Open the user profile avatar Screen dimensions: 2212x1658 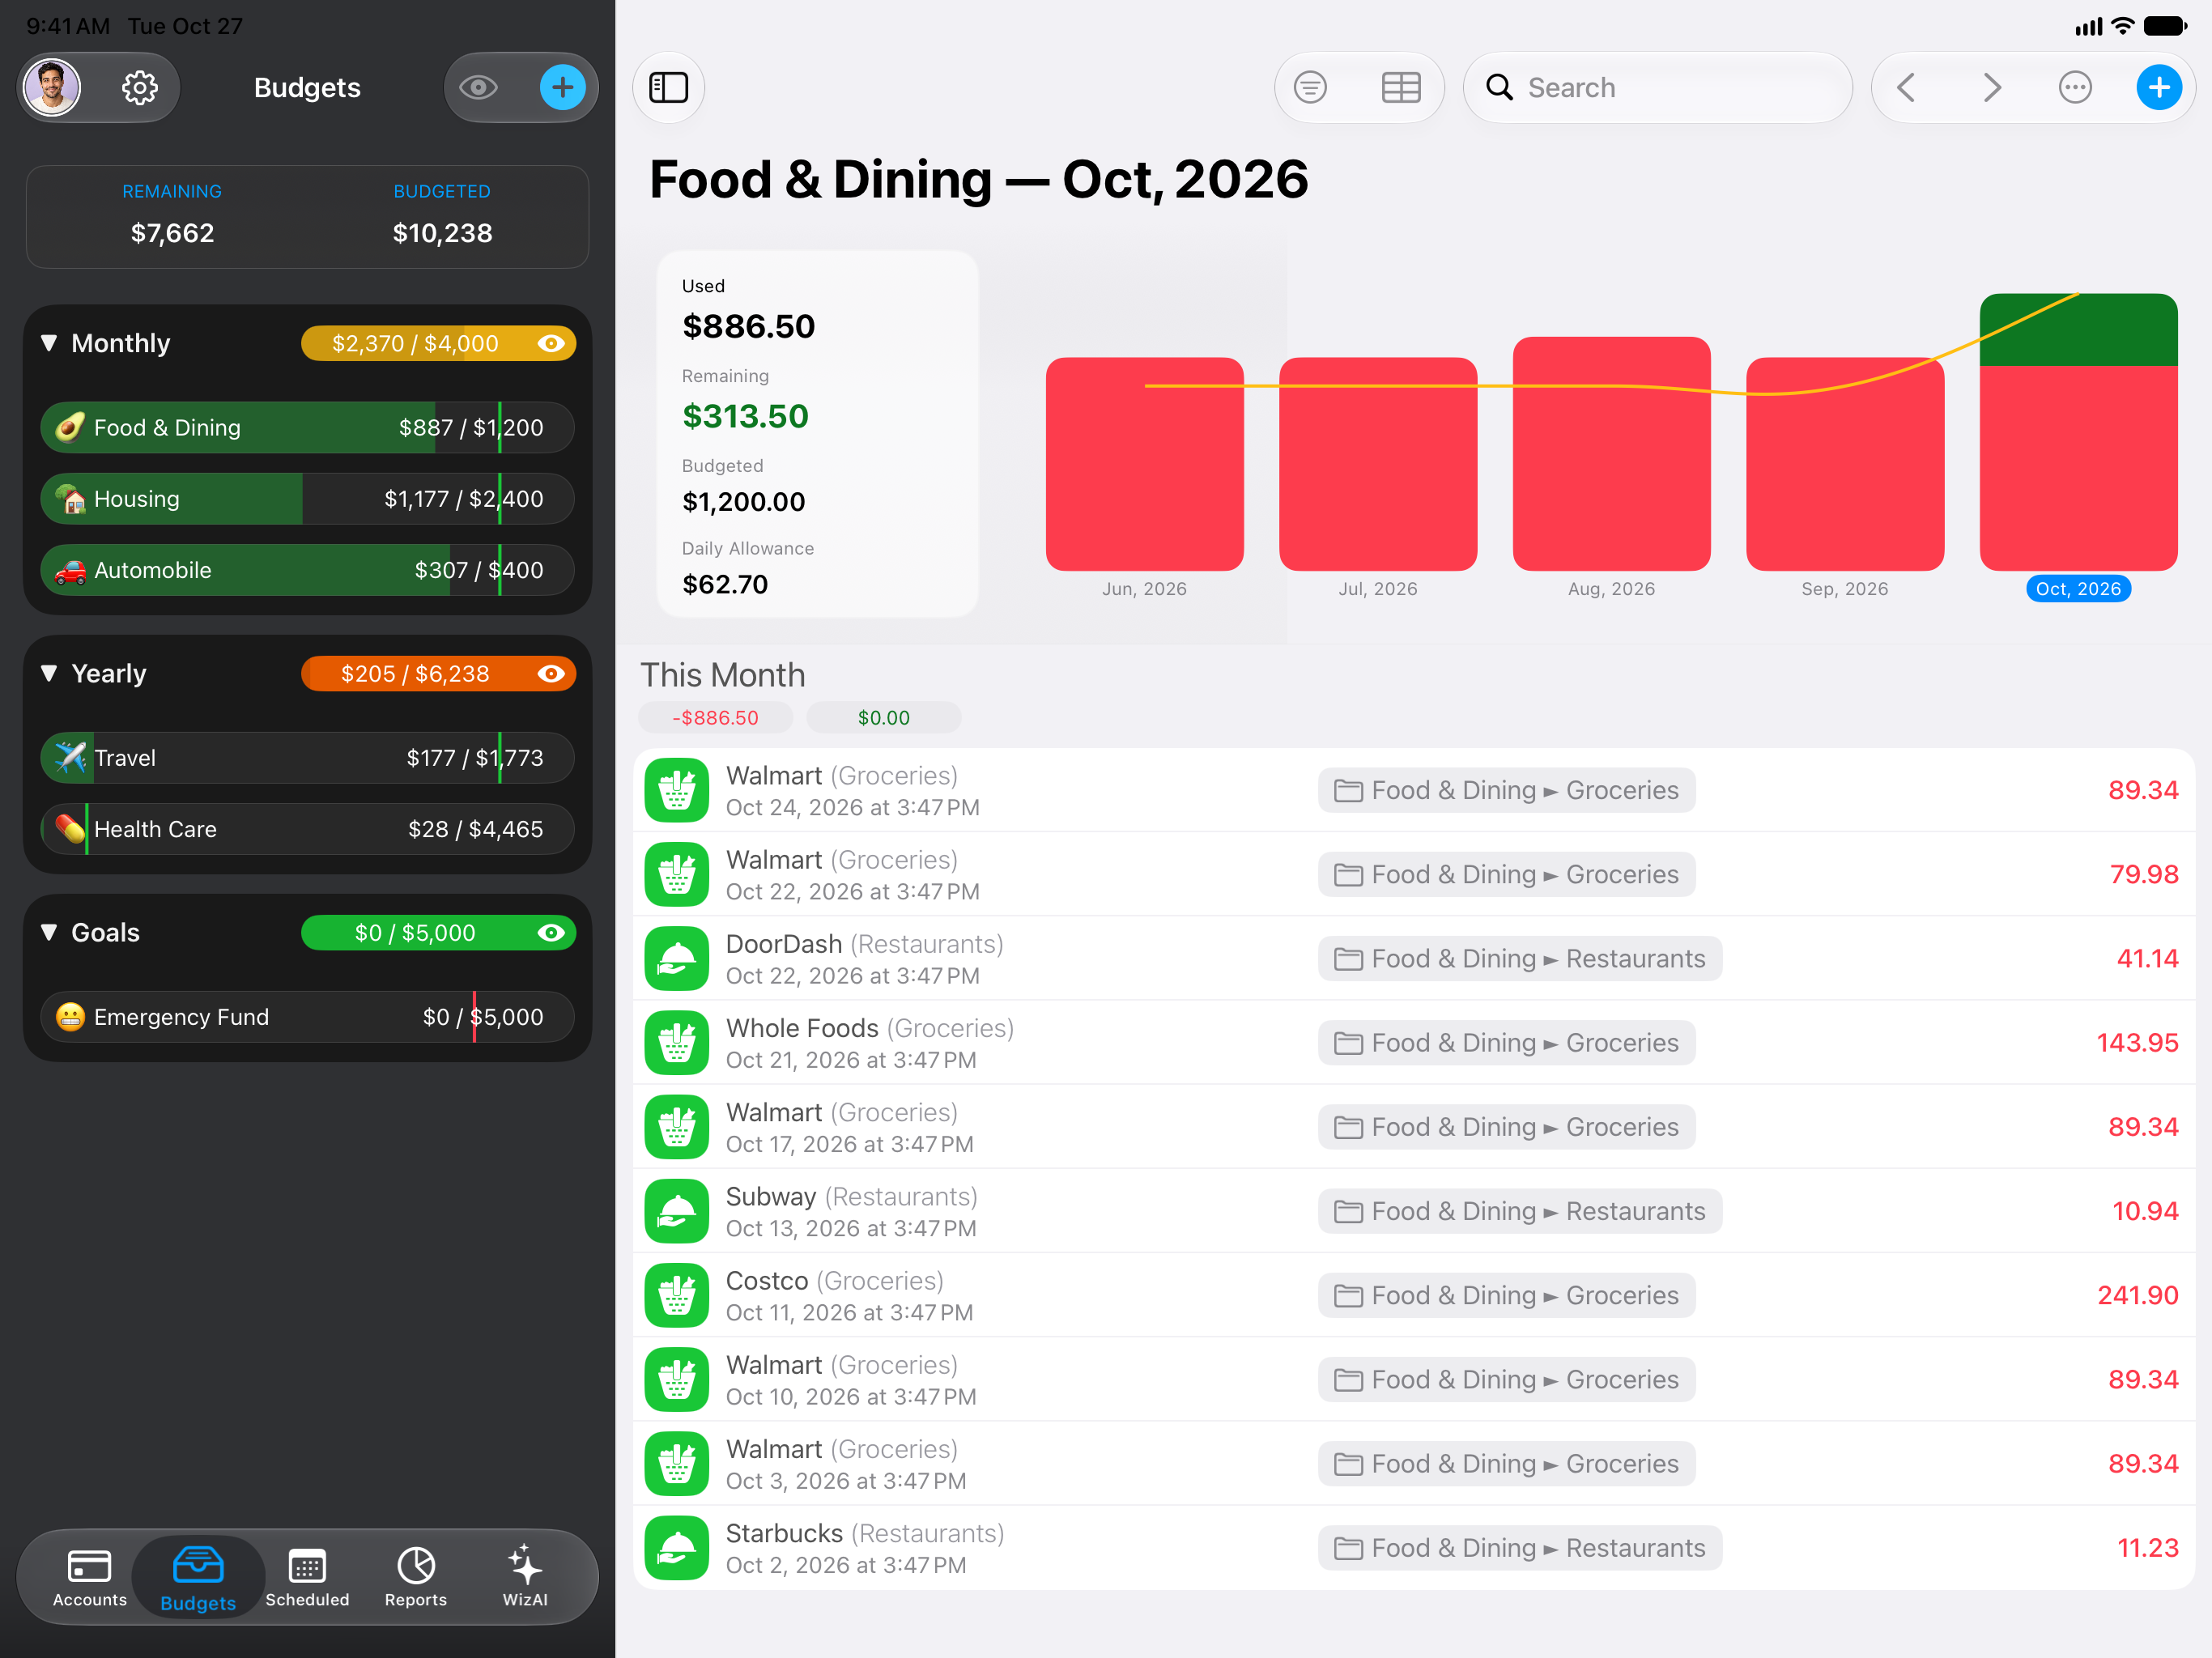click(x=52, y=88)
